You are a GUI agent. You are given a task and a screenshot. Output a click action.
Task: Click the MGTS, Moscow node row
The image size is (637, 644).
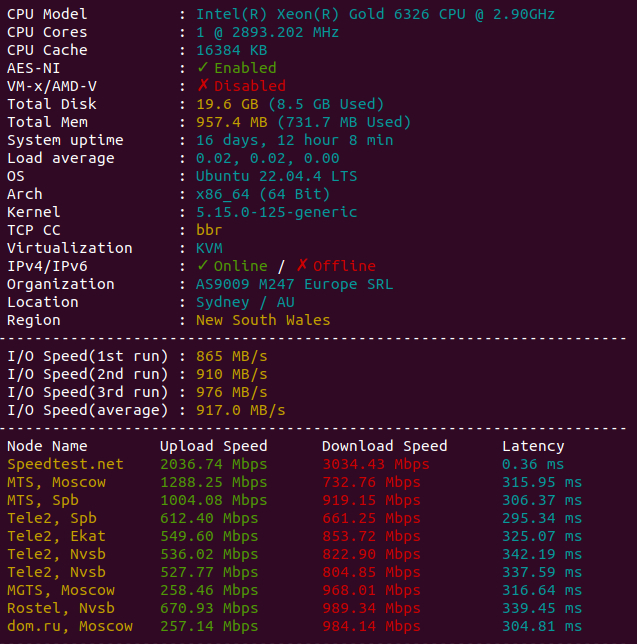(60, 590)
